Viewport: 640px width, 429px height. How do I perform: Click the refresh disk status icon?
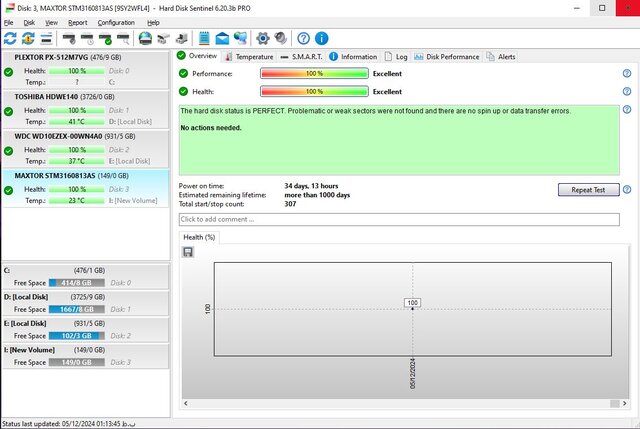pos(10,38)
